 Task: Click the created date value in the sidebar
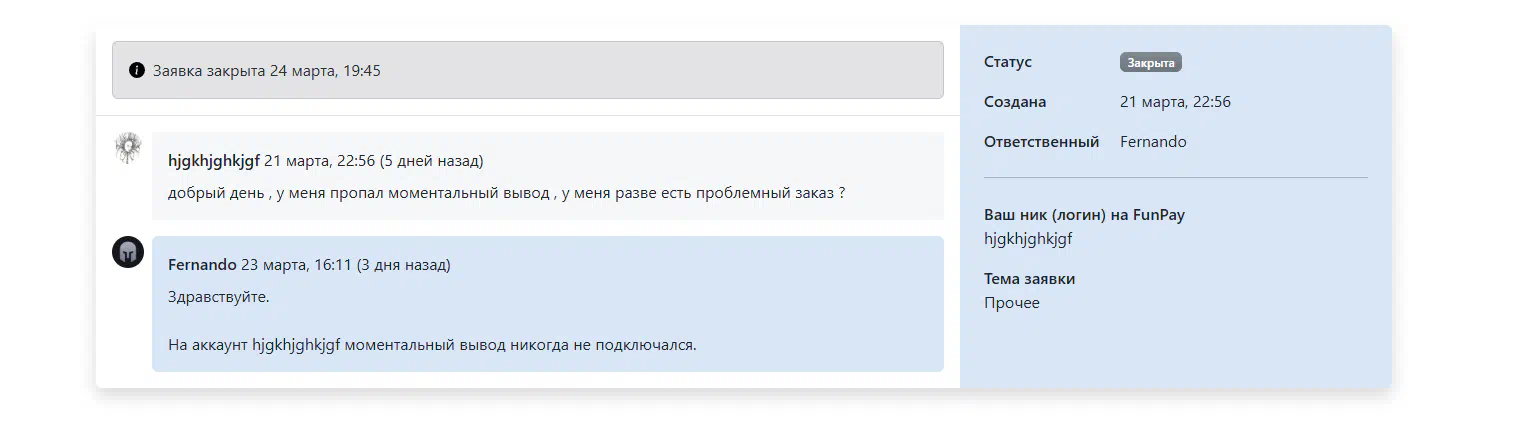click(x=1175, y=102)
